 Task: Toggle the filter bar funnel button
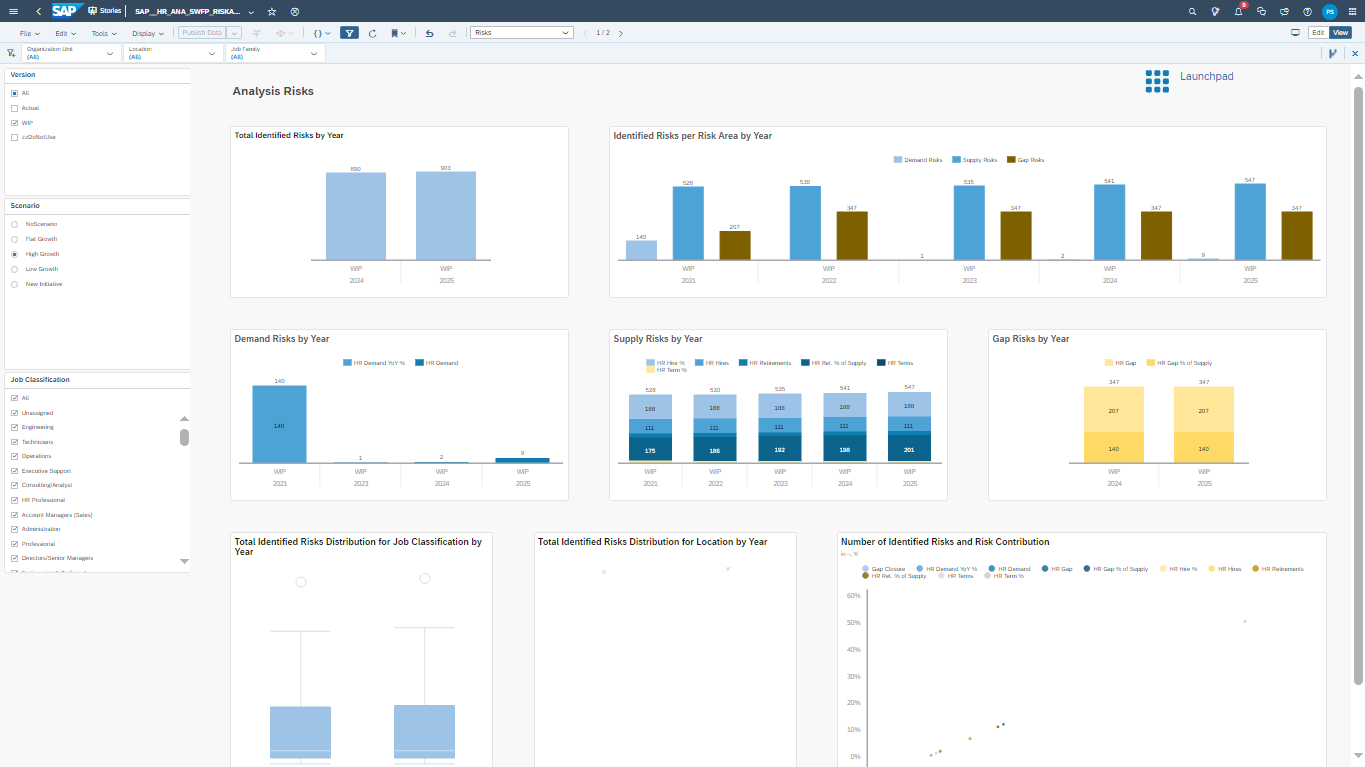point(349,33)
